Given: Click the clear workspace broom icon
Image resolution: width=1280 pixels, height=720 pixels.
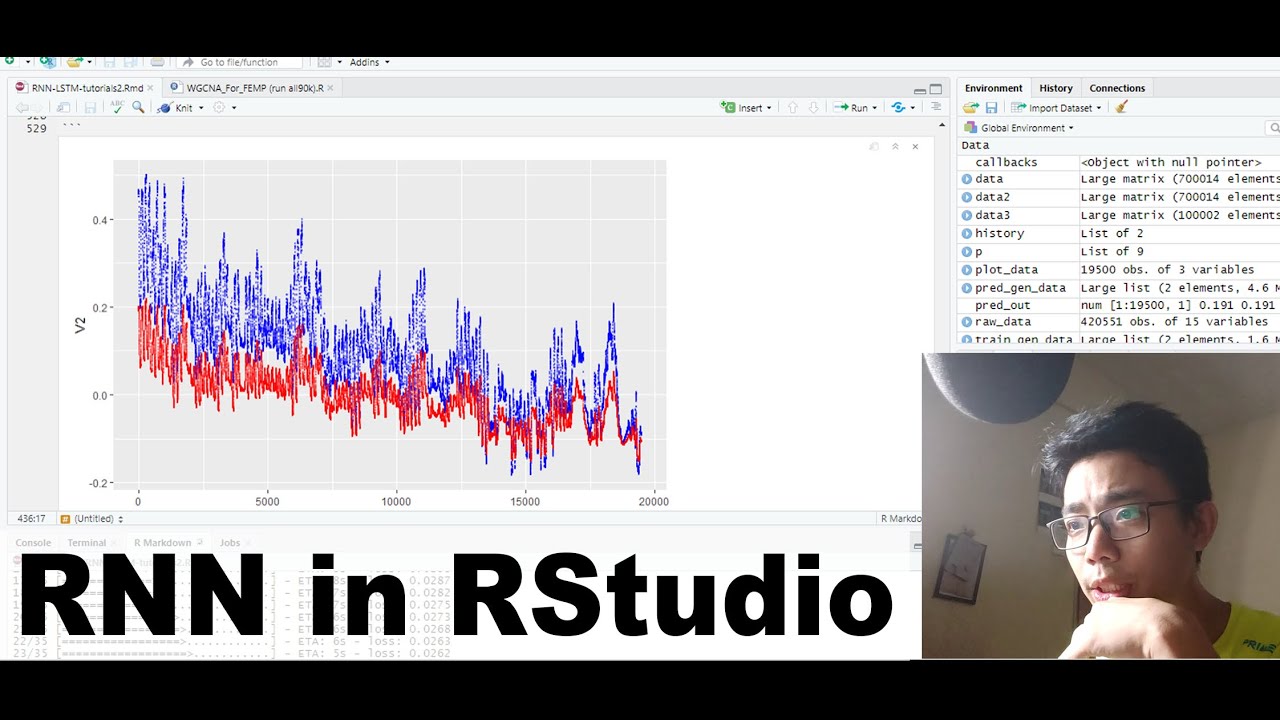Looking at the screenshot, I should click(1121, 107).
